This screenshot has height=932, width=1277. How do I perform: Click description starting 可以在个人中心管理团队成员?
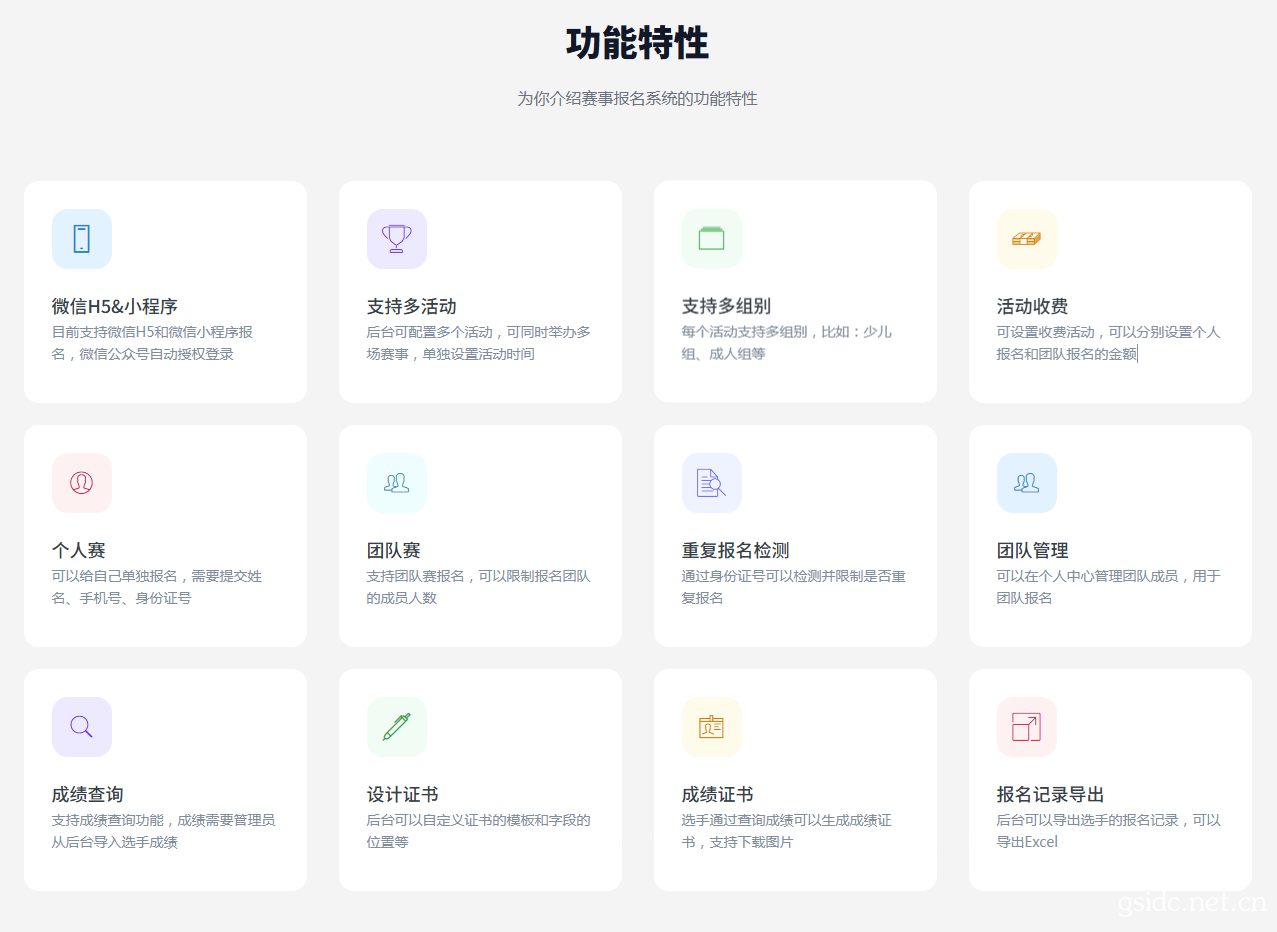pos(1109,587)
